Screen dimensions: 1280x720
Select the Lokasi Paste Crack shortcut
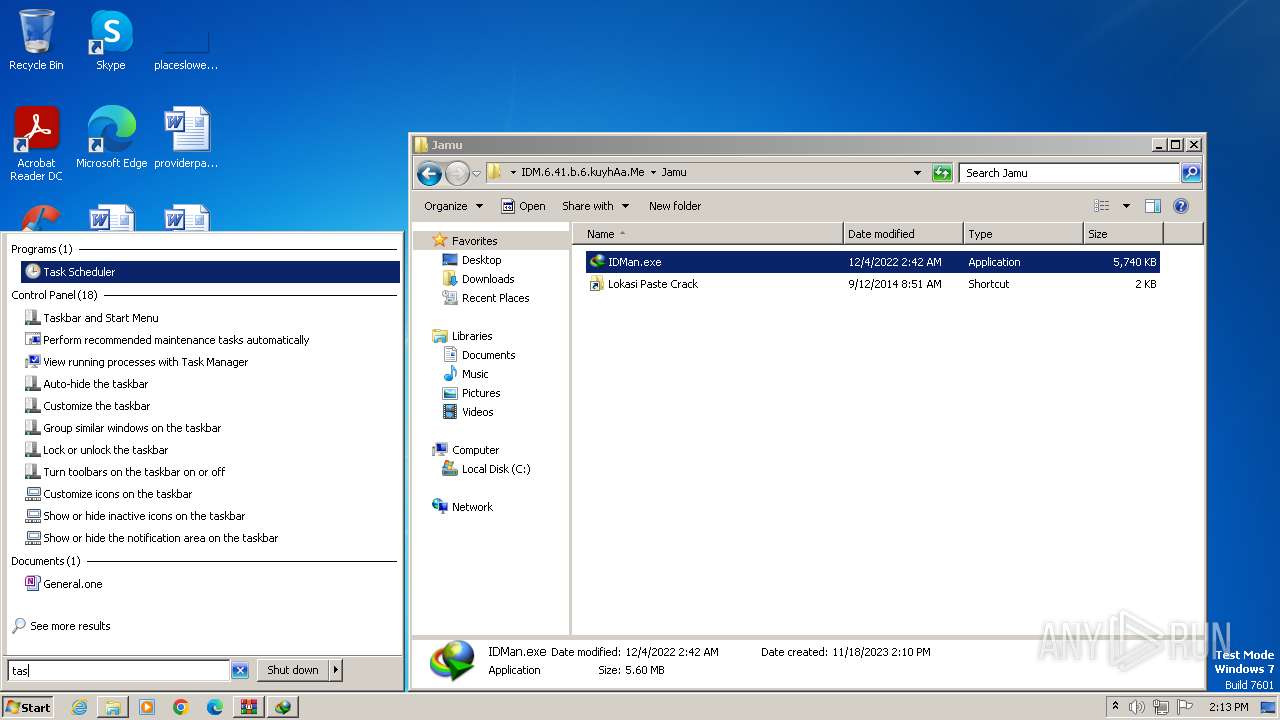[872, 284]
